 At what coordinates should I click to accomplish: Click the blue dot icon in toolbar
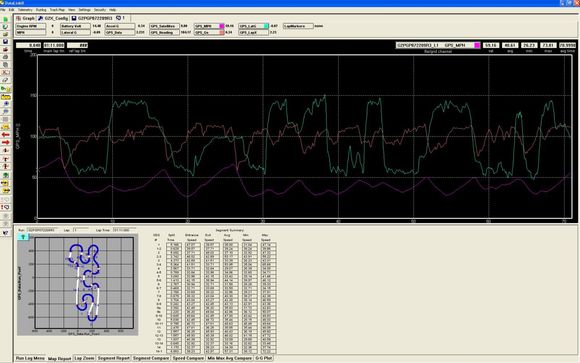[6, 104]
